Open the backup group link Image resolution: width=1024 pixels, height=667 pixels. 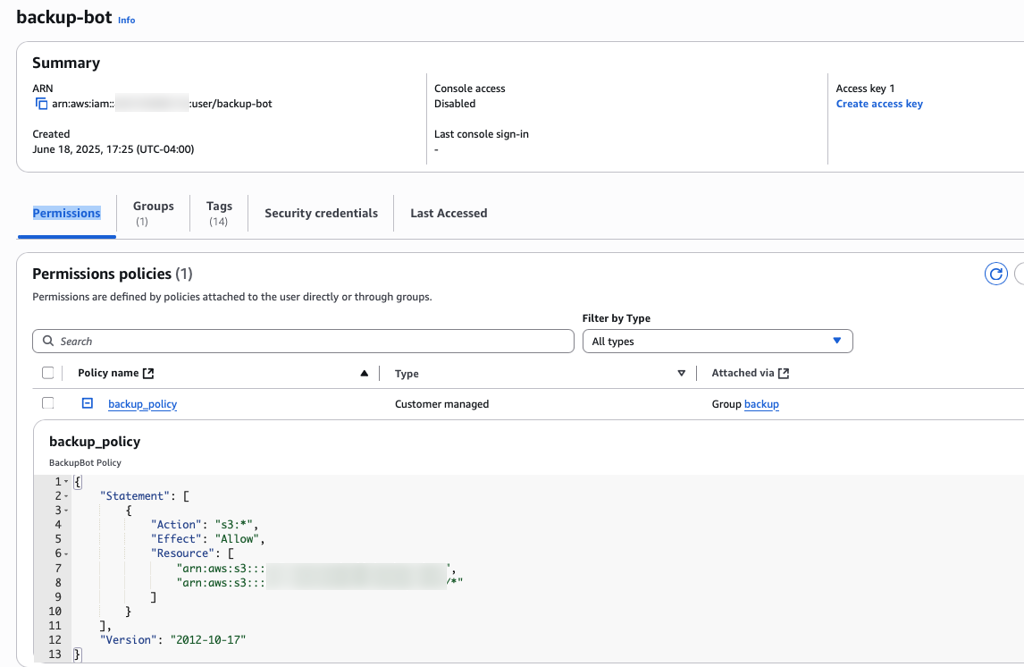pos(761,403)
